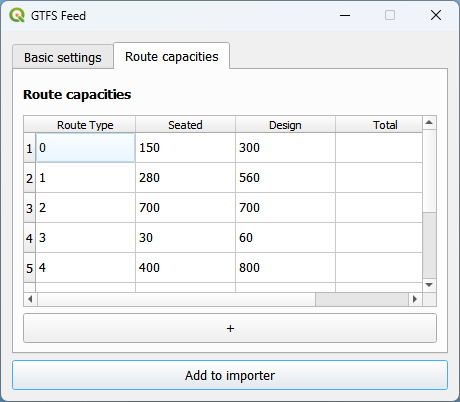Viewport: 460px width, 402px height.
Task: Select row header number 3
Action: (30, 208)
